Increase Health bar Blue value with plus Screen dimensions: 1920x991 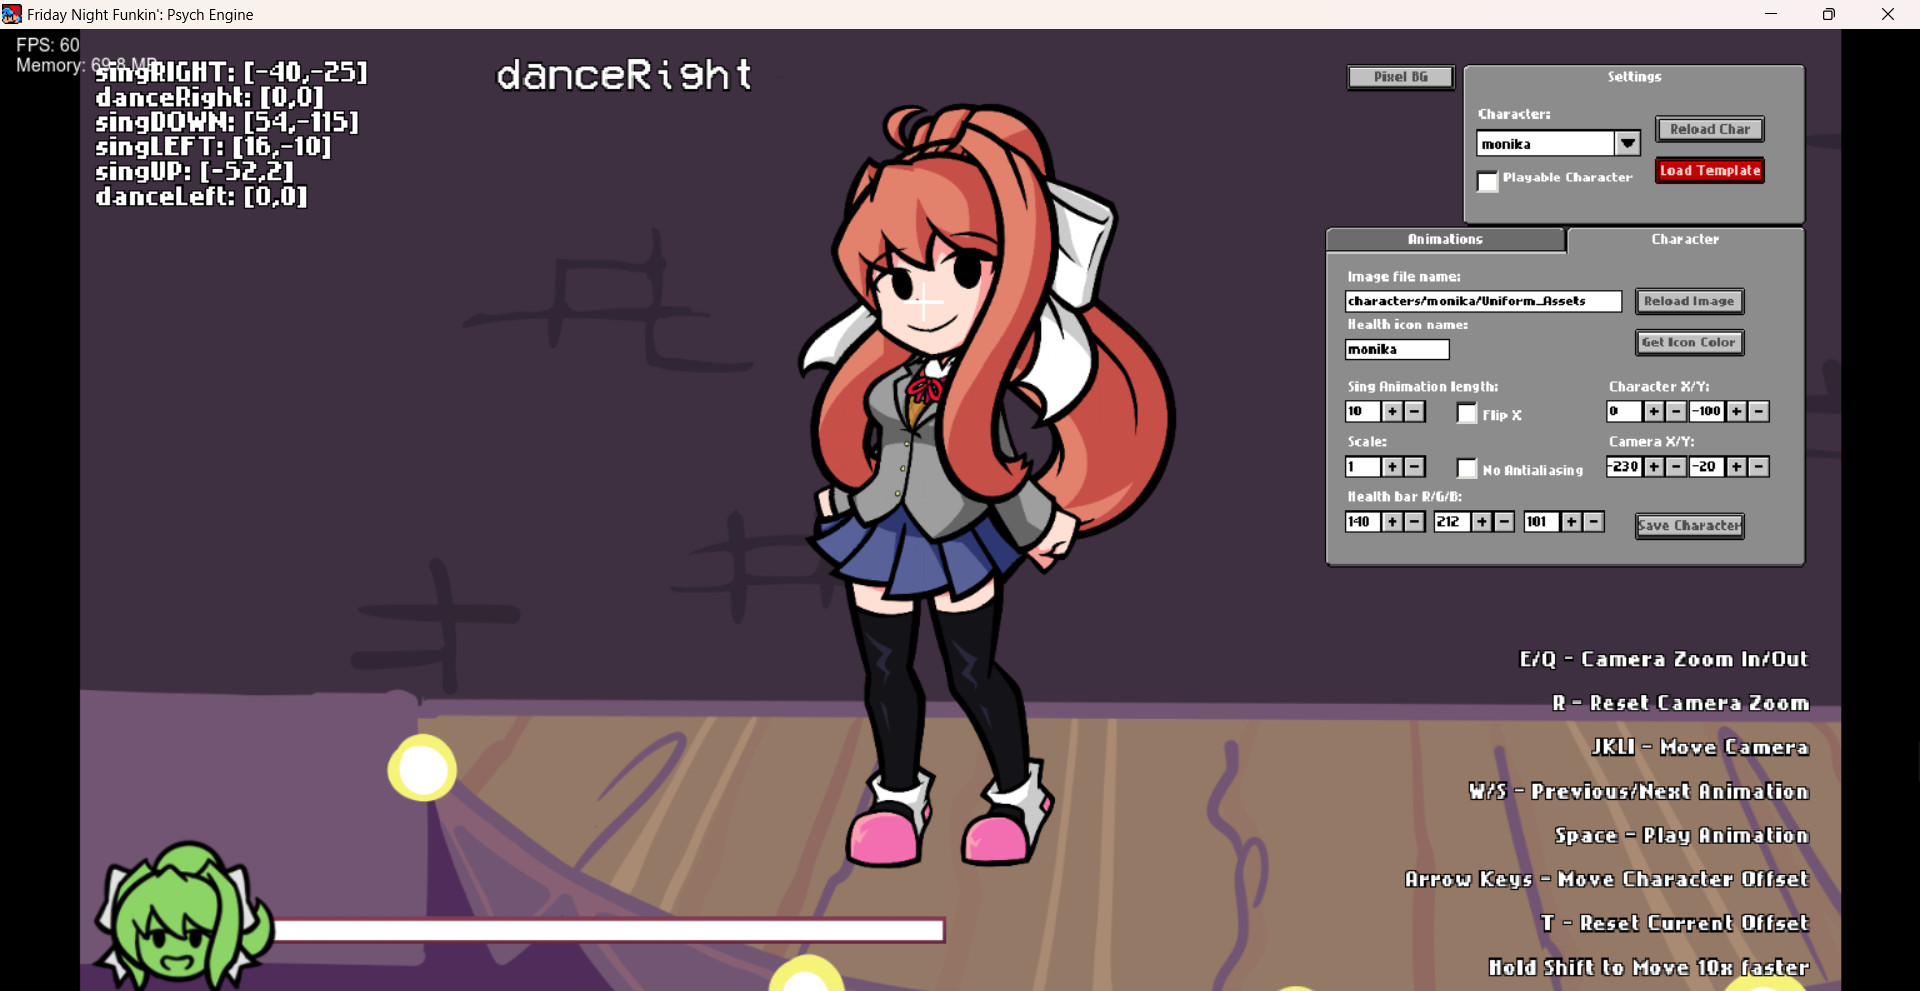coord(1572,522)
